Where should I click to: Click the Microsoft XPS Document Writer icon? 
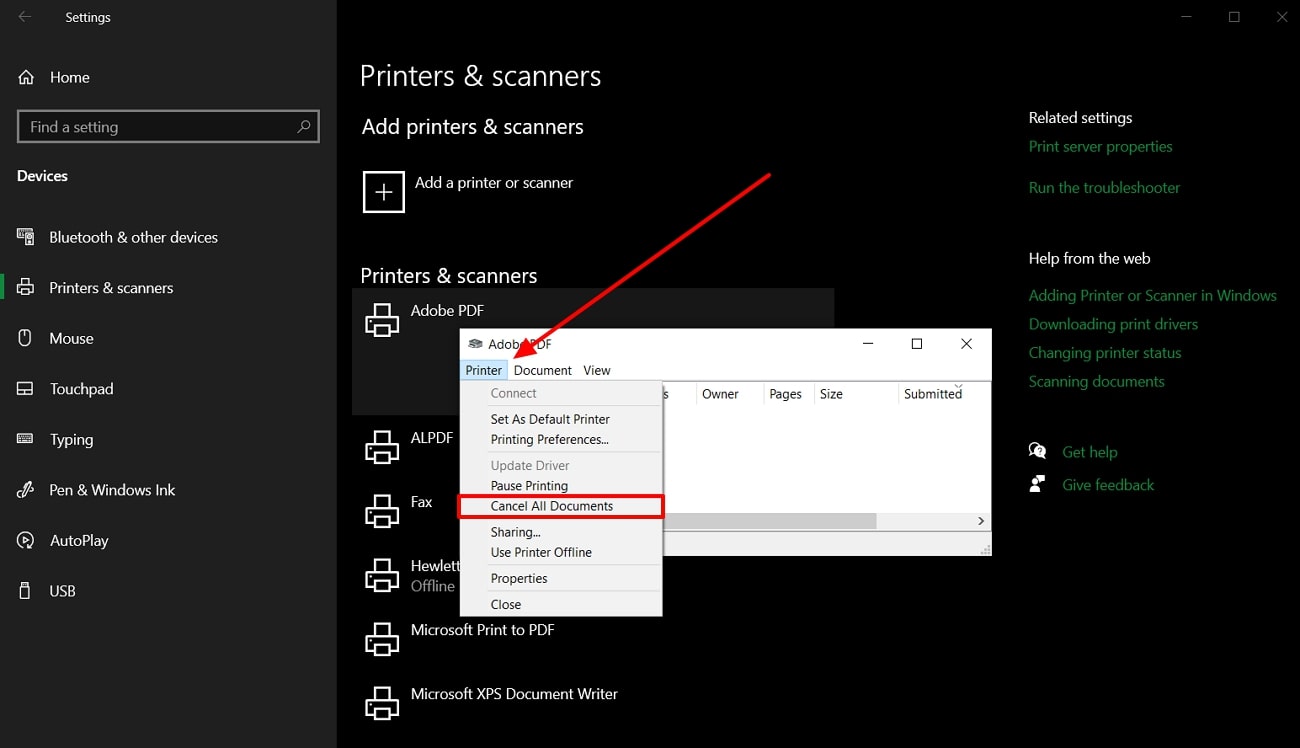pos(382,703)
